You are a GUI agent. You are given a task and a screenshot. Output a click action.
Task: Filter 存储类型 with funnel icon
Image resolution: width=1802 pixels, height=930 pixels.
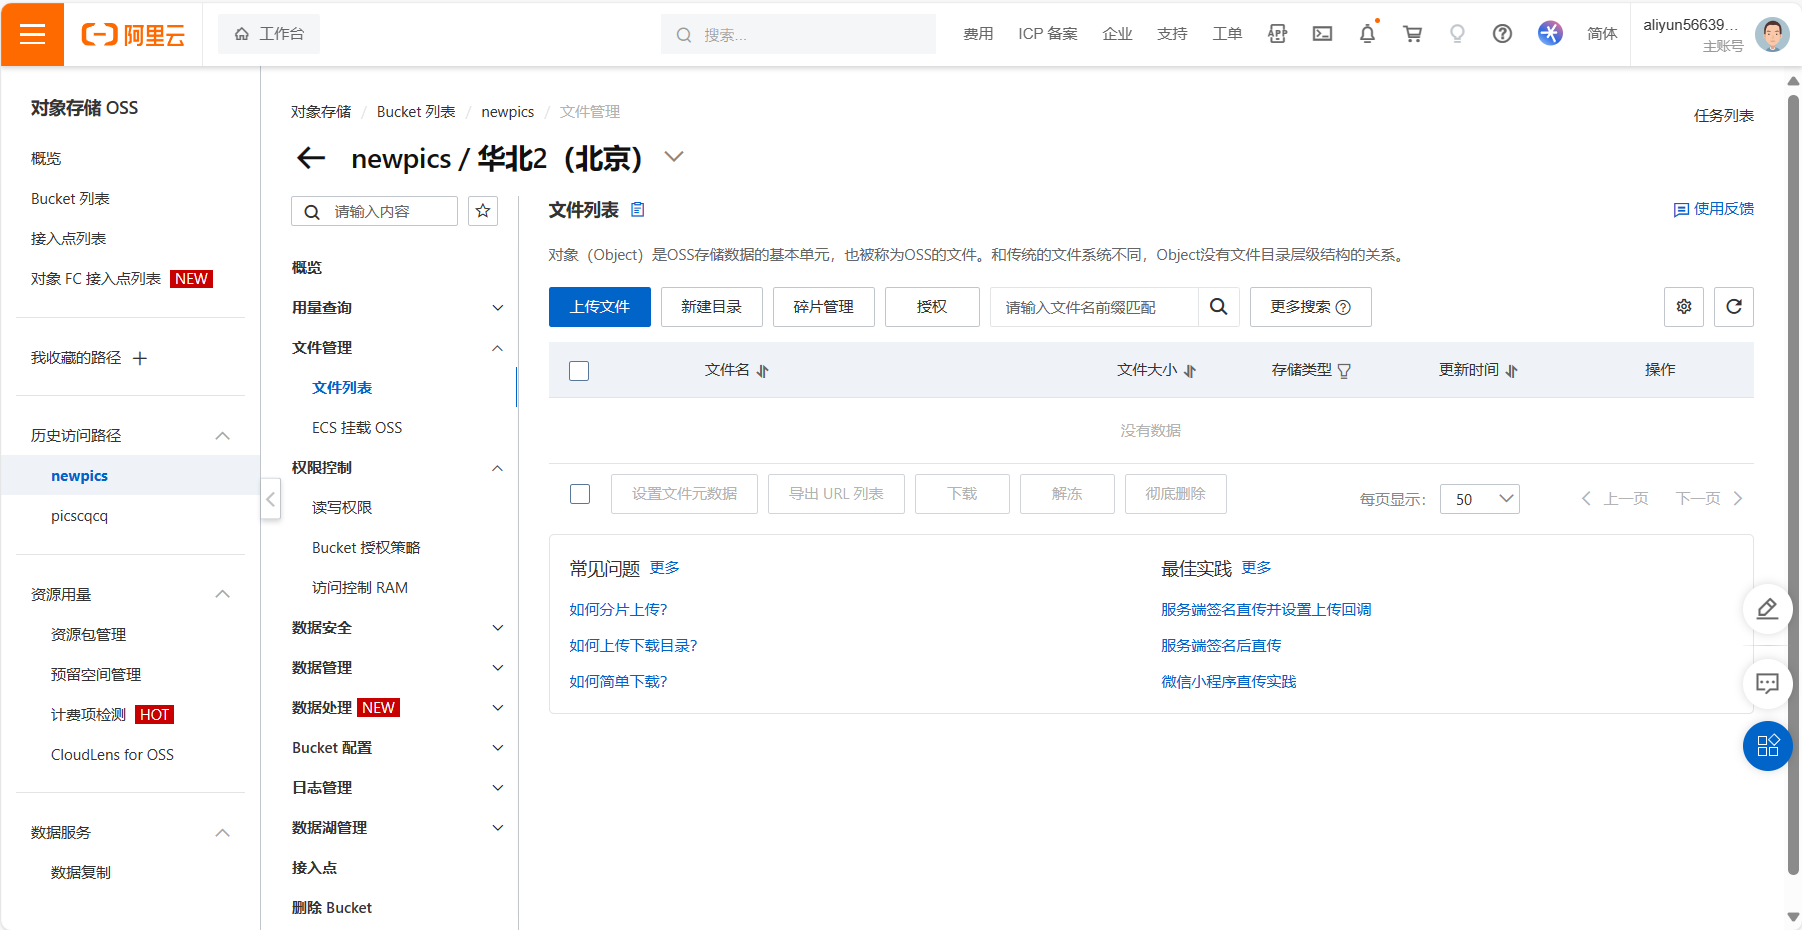tap(1344, 371)
